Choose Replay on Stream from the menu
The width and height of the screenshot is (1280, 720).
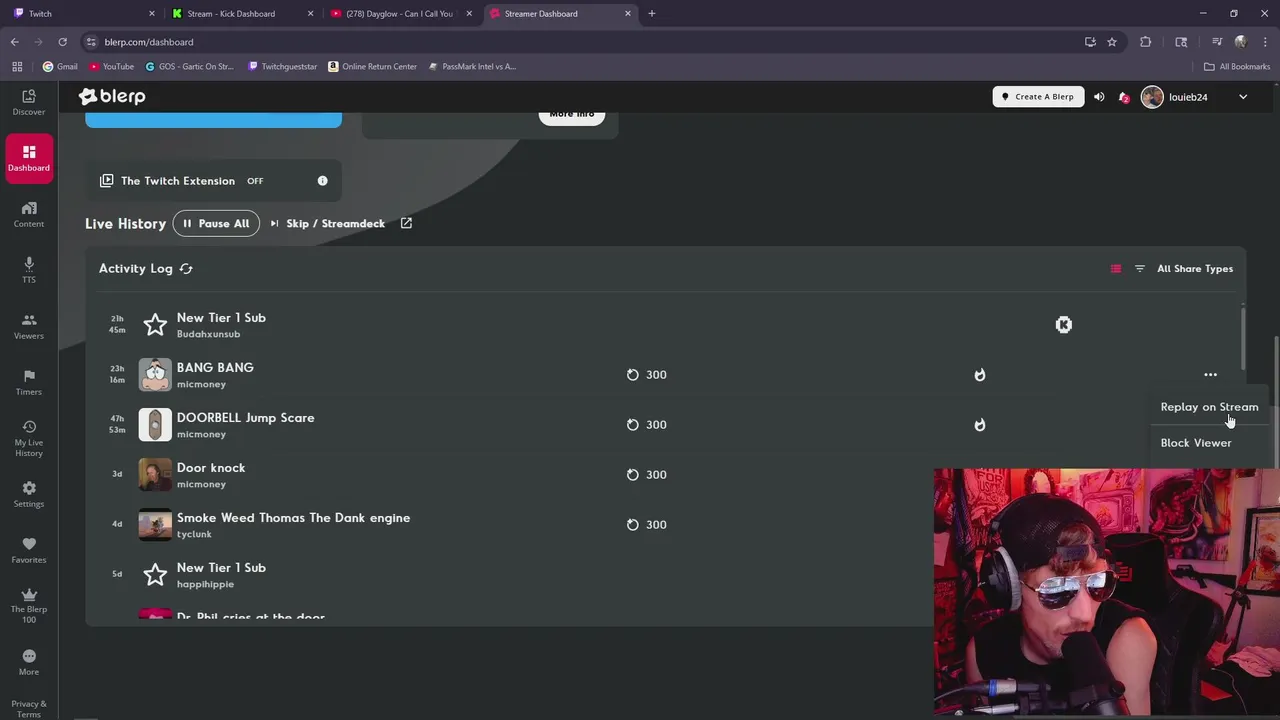click(1209, 407)
